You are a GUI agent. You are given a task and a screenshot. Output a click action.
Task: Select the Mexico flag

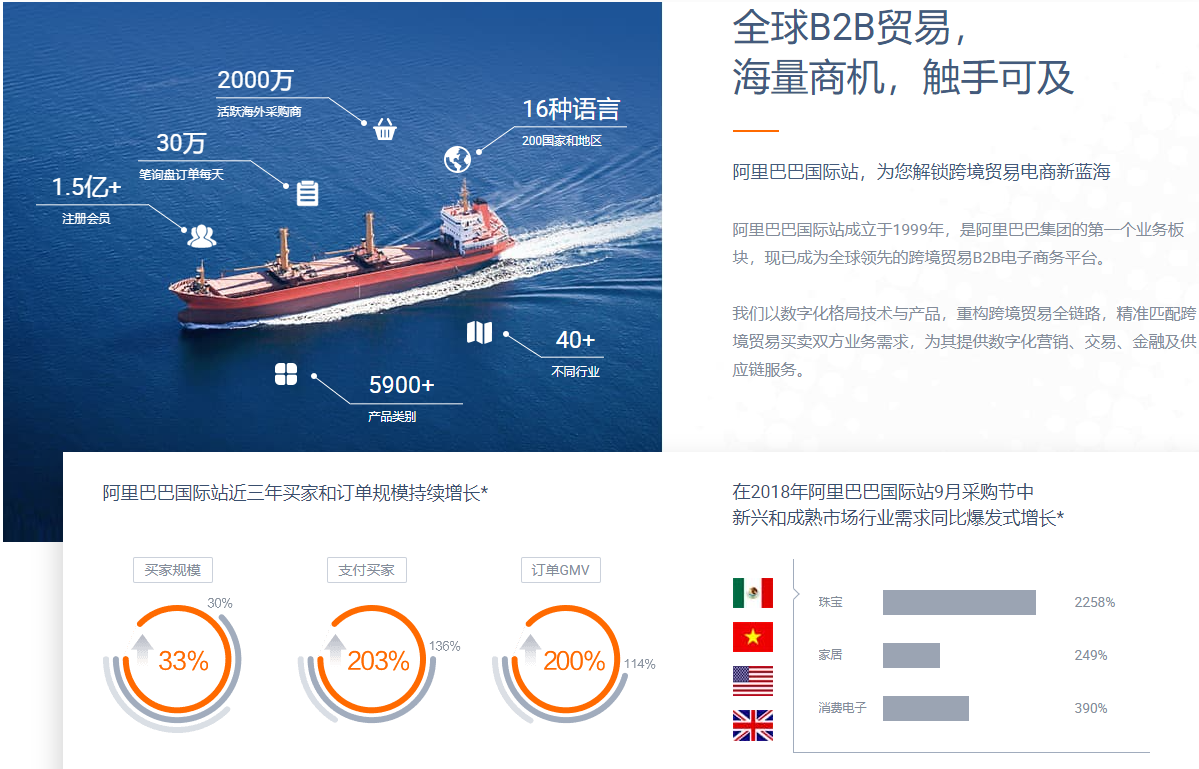(752, 593)
